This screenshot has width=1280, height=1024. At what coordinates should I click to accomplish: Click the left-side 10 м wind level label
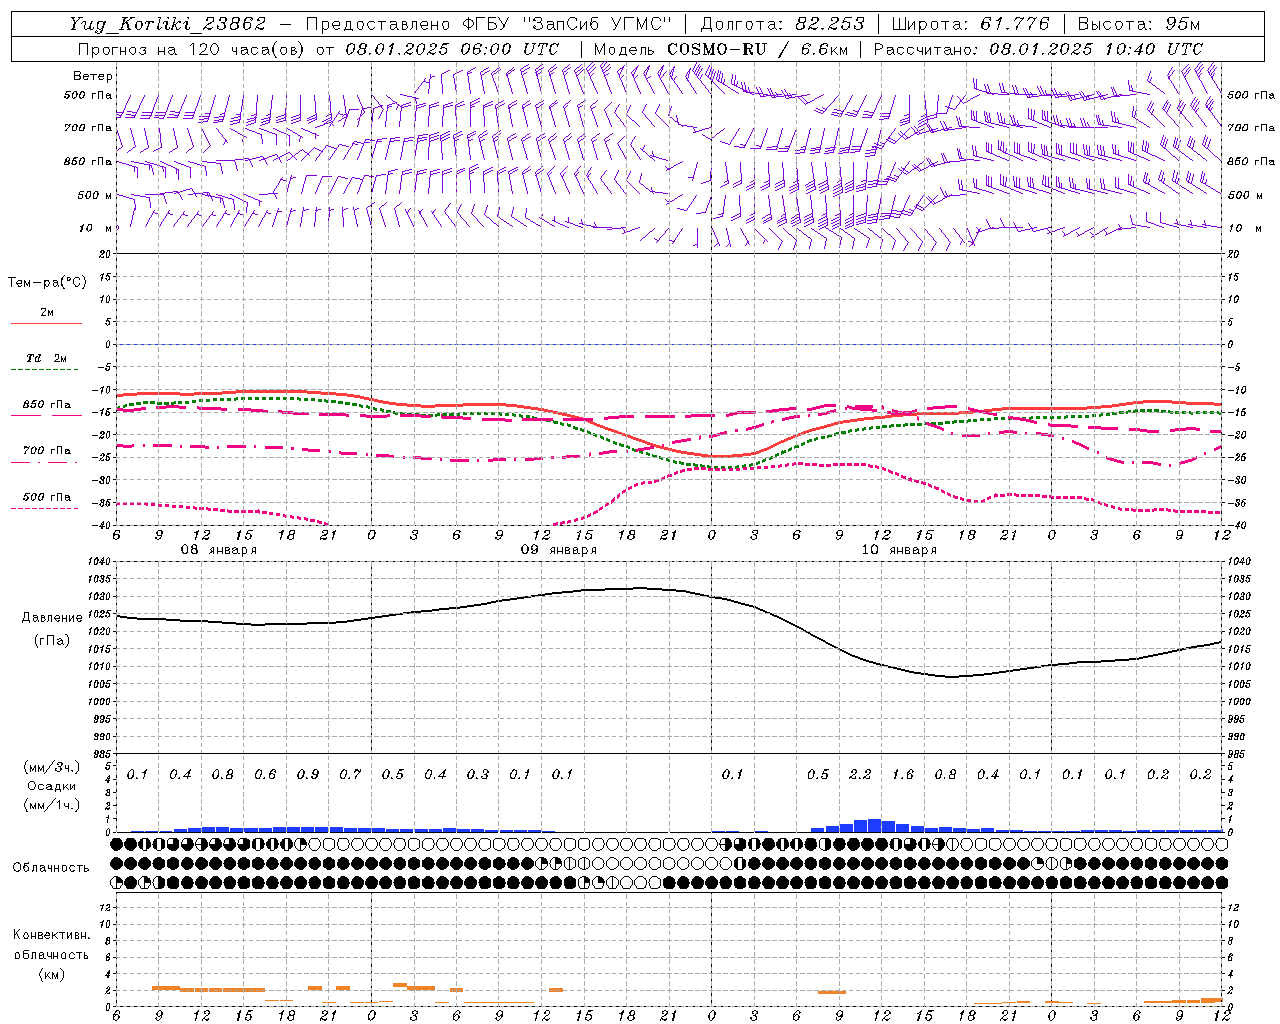(95, 229)
